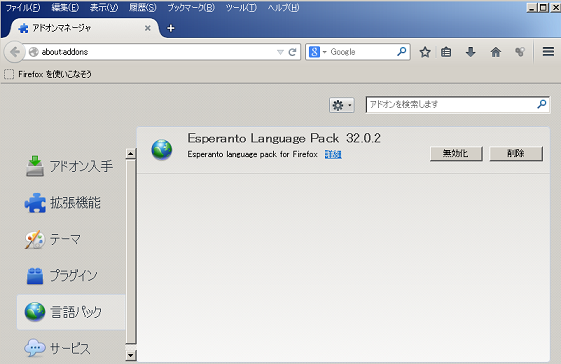Click the Esperanto Language Pack globe icon
The width and height of the screenshot is (561, 364).
tap(162, 149)
